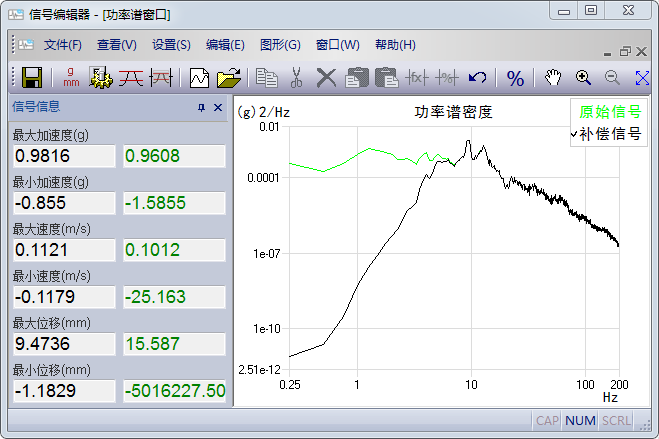Expand the 帮助(H) menu
659x439 pixels.
[x=395, y=45]
